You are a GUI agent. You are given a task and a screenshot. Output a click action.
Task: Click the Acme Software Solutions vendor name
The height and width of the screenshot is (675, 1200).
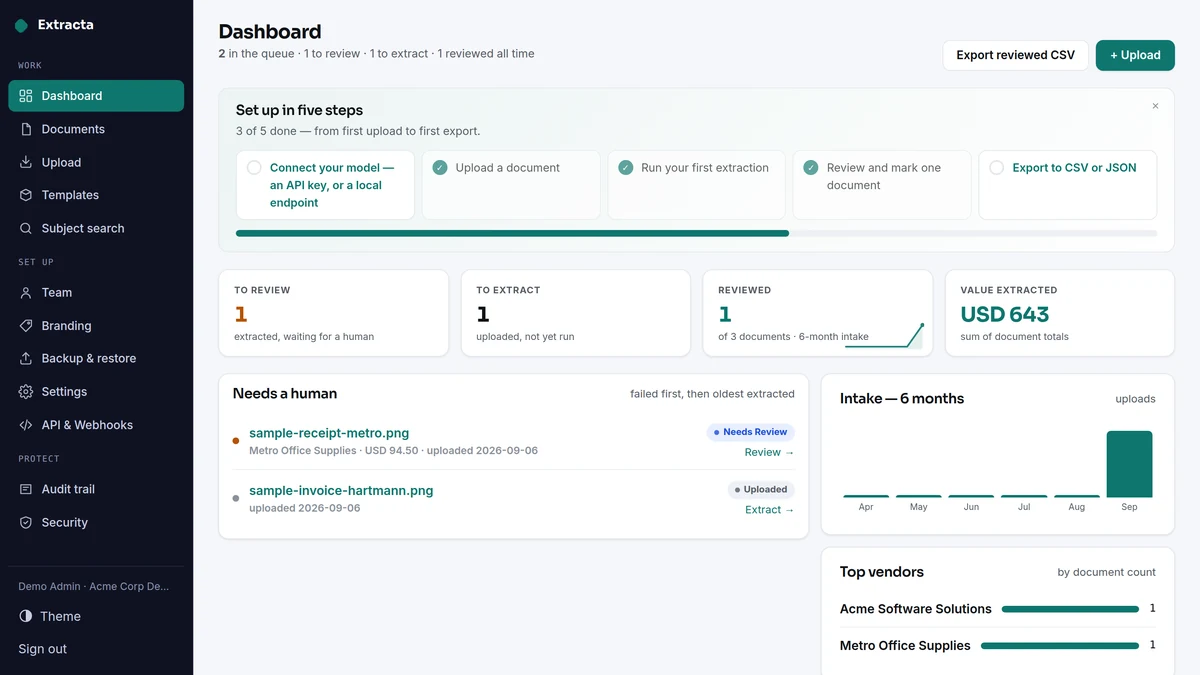(x=916, y=609)
